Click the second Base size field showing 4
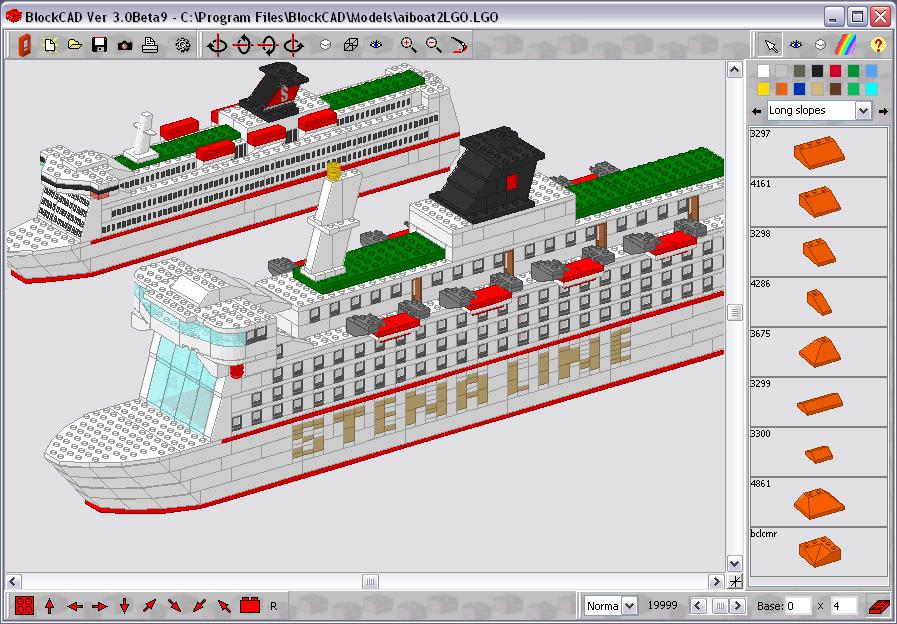Screen dimensions: 897x624 click(x=844, y=606)
